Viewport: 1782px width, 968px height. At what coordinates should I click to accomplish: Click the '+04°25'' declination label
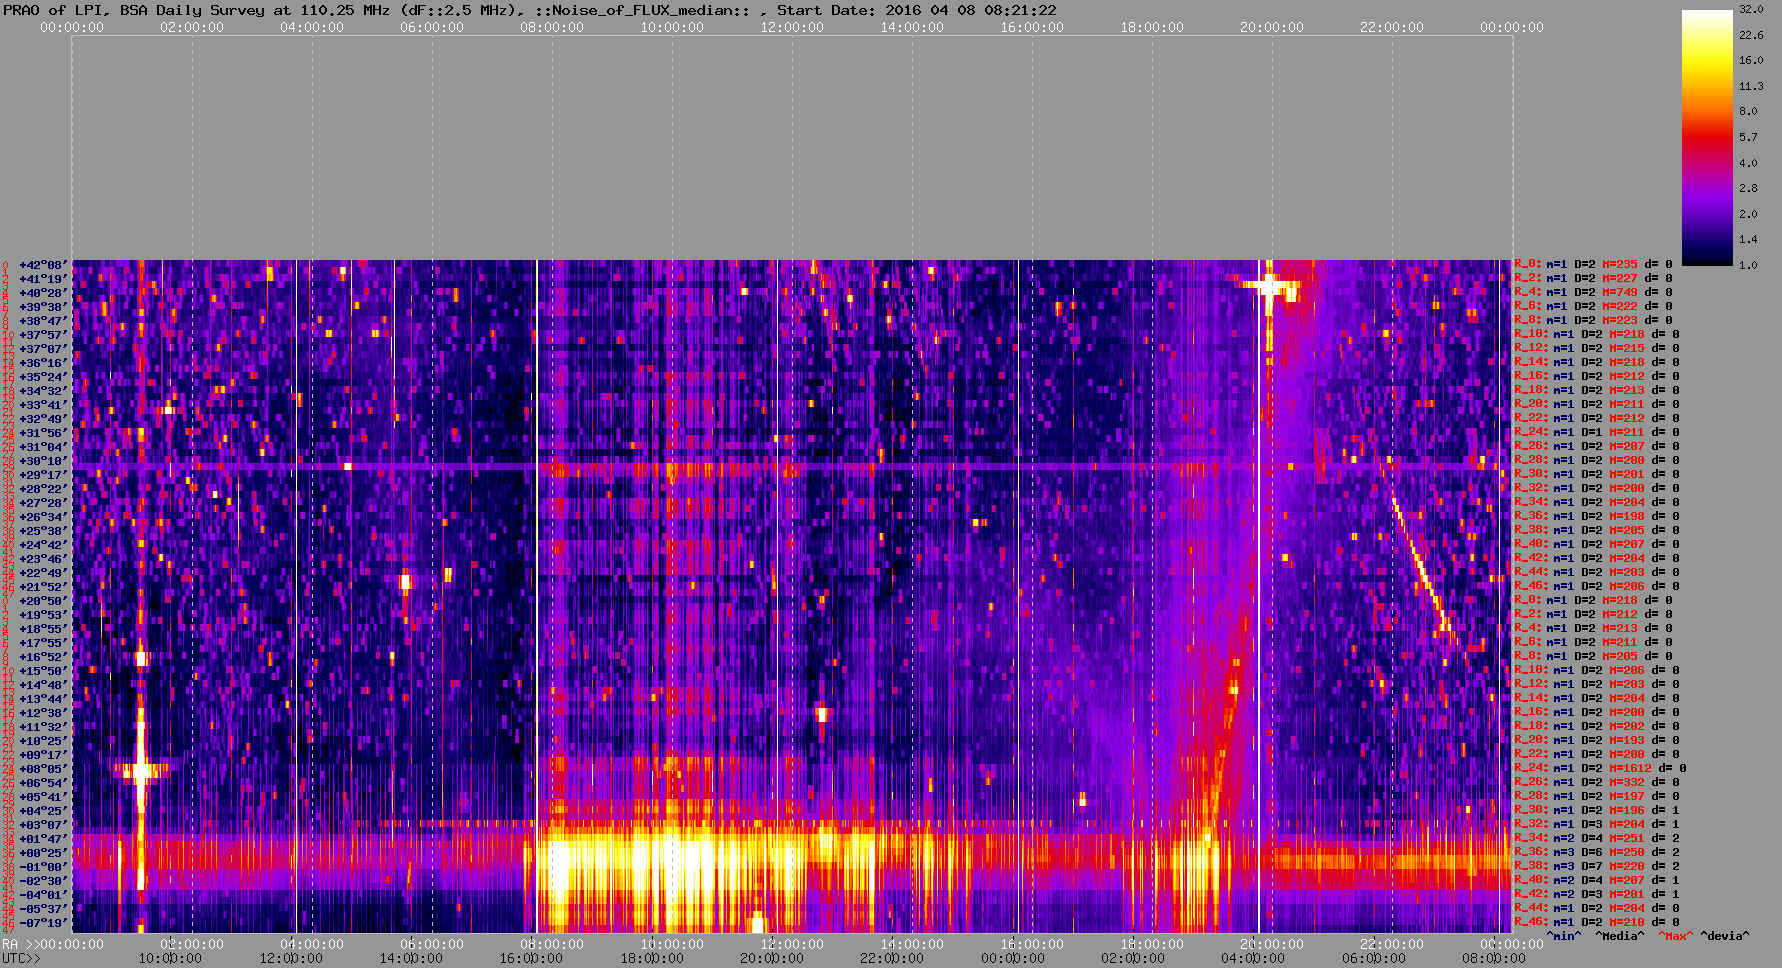[44, 811]
